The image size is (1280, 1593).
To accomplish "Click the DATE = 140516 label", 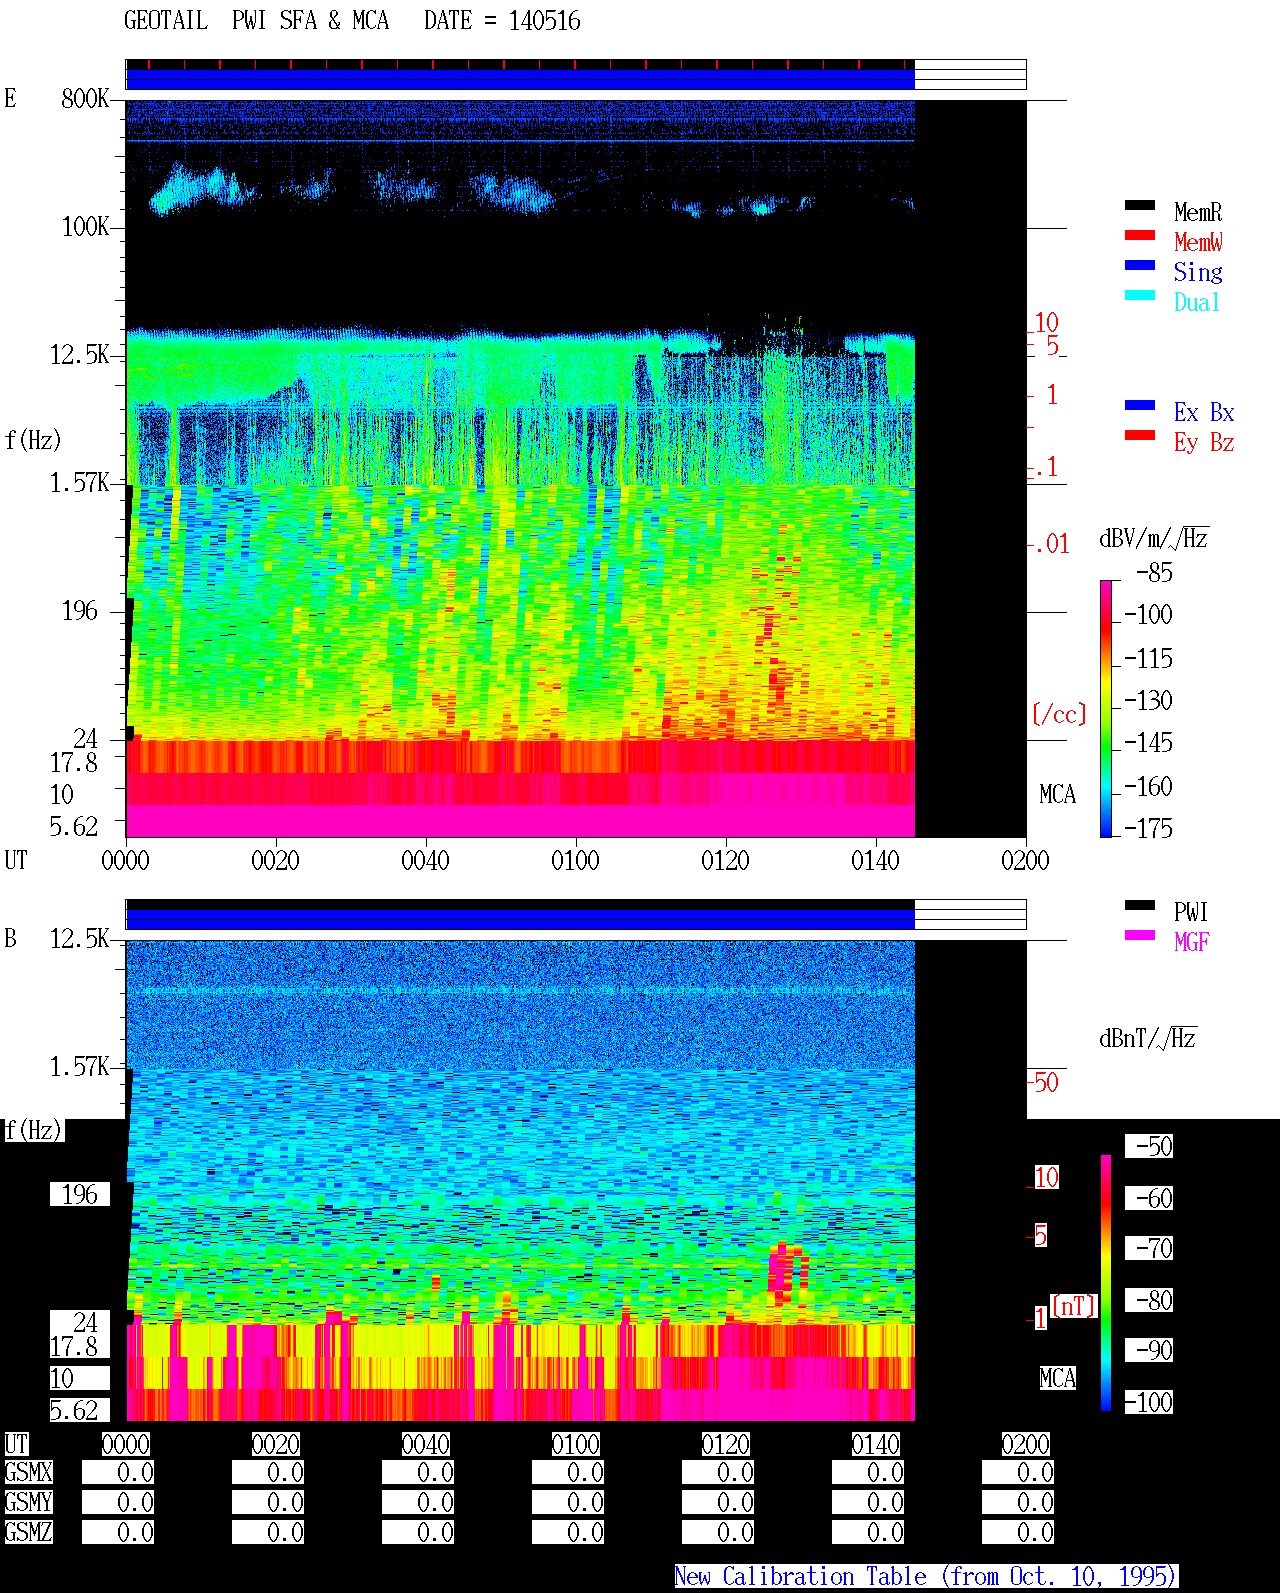I will [502, 21].
